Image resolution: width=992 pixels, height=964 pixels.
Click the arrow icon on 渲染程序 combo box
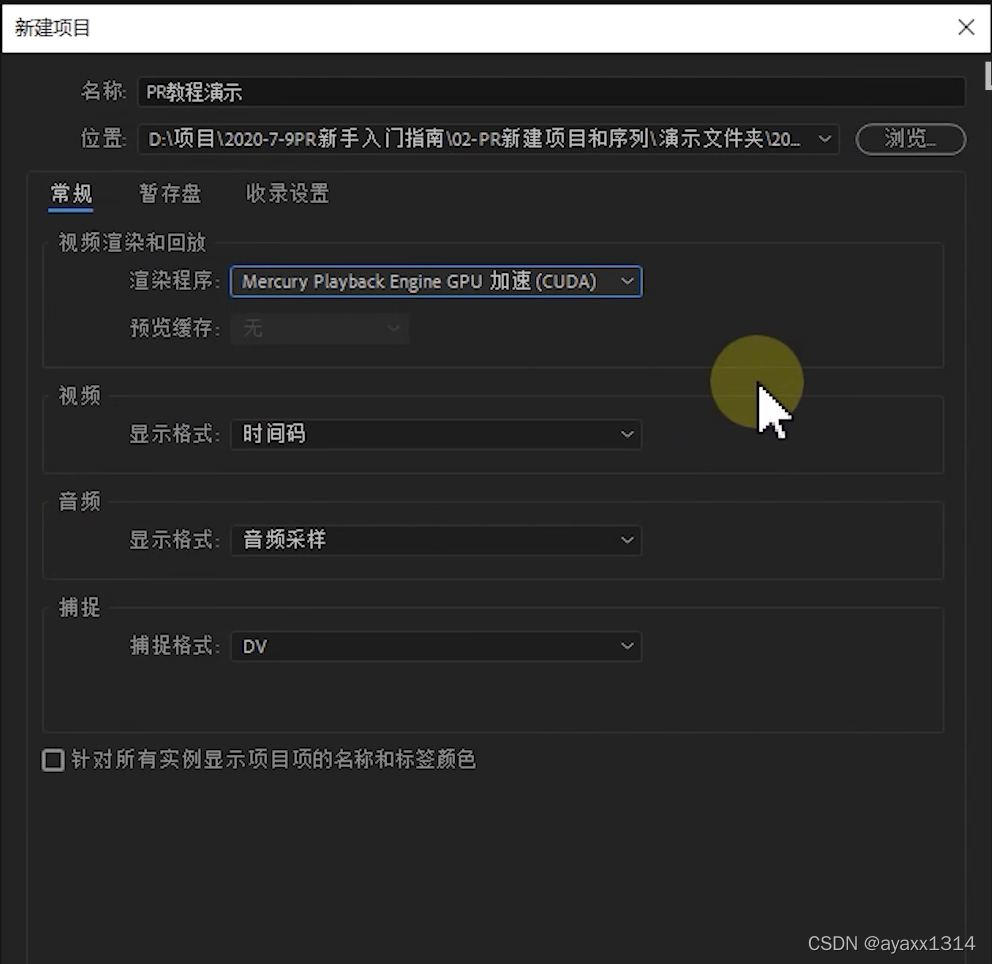tap(627, 282)
